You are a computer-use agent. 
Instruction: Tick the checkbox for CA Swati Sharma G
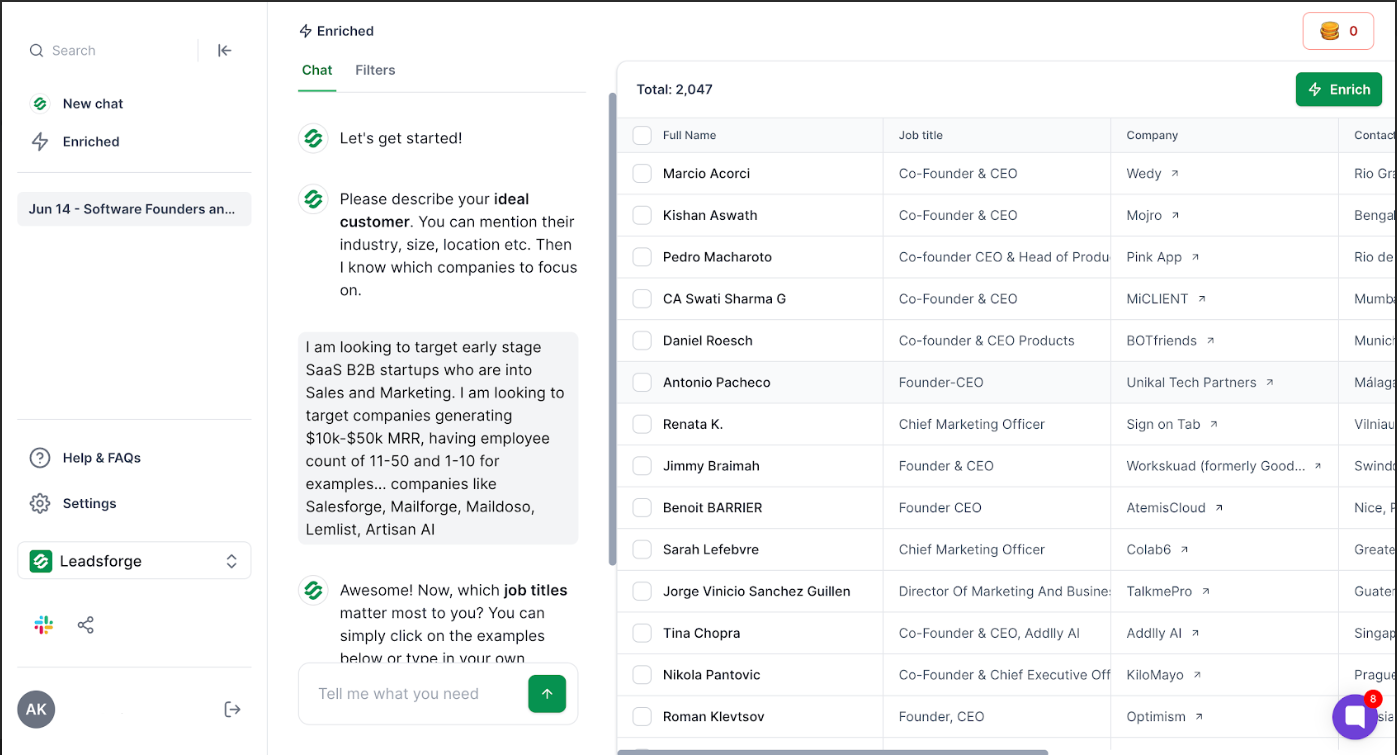[x=642, y=299]
